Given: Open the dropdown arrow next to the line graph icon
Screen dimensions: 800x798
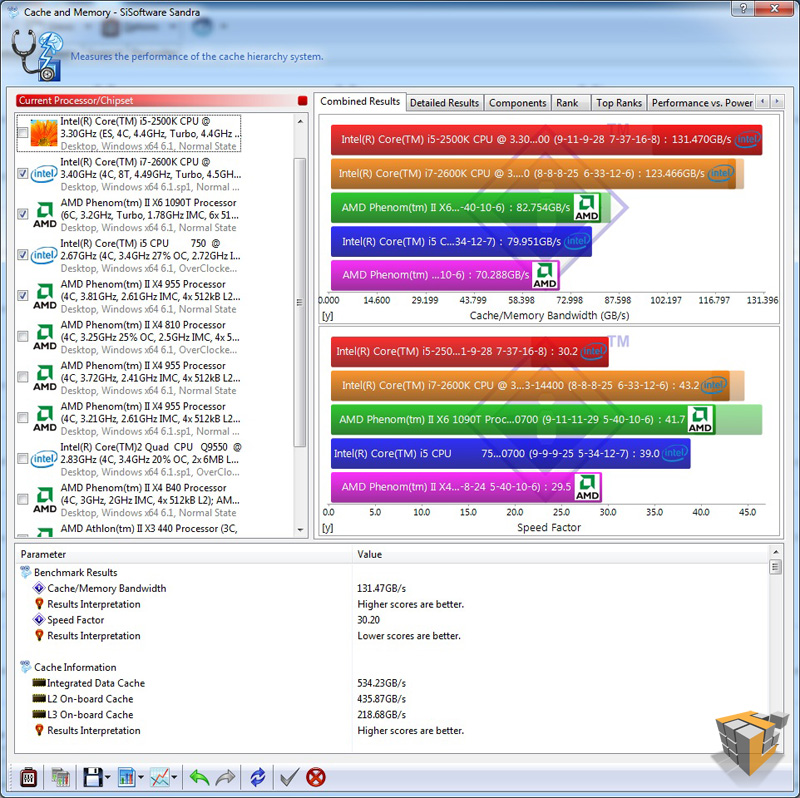Looking at the screenshot, I should click(x=174, y=778).
